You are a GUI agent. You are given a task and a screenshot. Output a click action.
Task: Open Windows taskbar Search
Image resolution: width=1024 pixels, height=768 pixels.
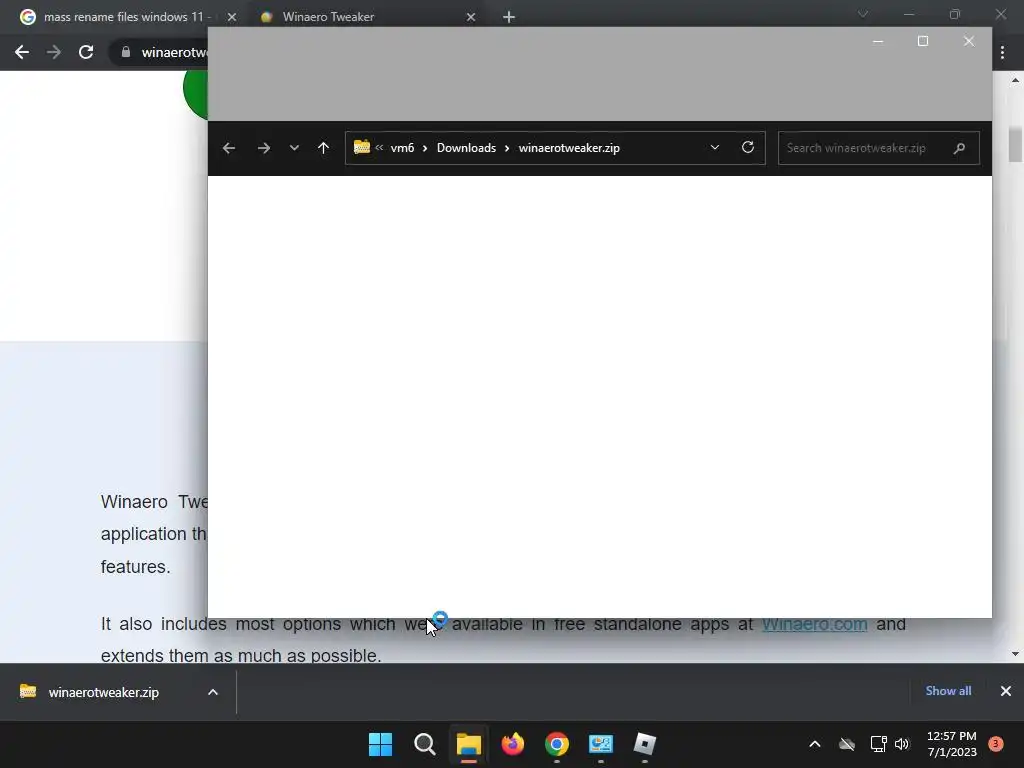click(424, 744)
